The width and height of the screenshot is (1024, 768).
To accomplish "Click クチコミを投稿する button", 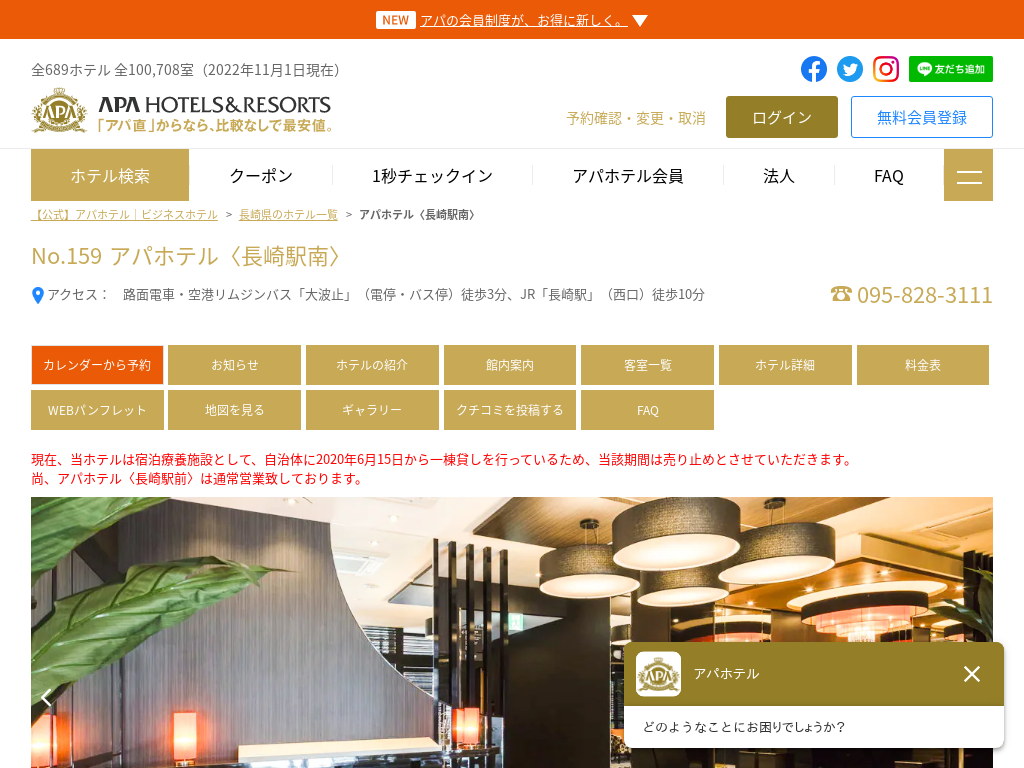I will coord(510,410).
